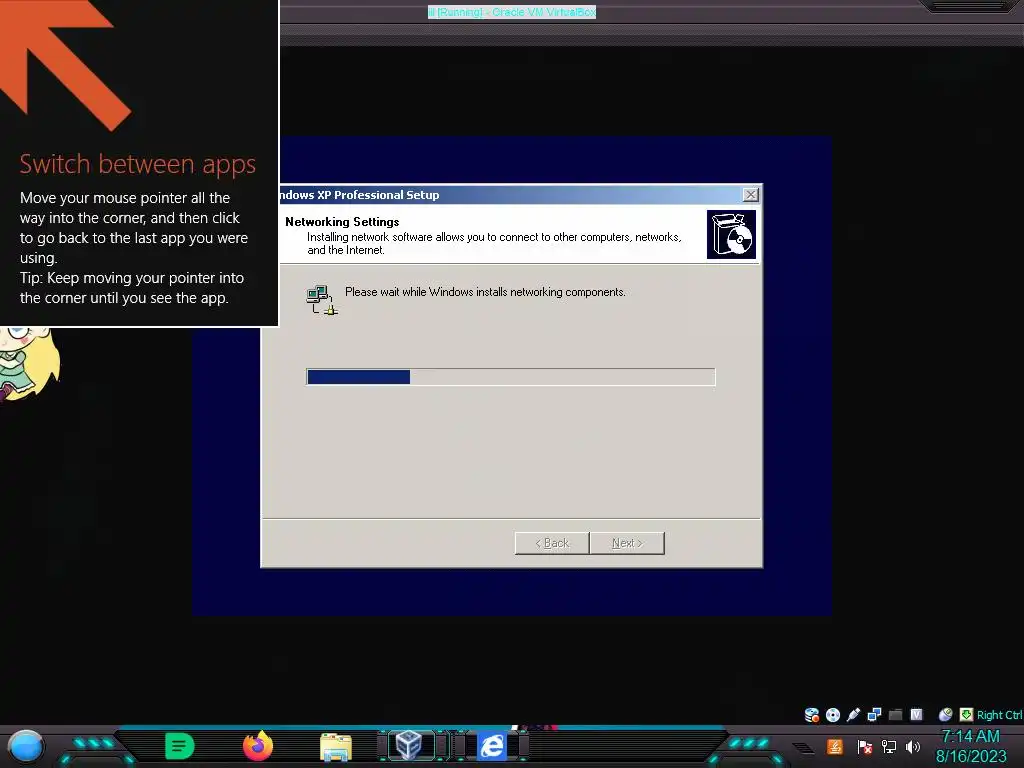Open Internet Explorer from the taskbar
This screenshot has width=1024, height=768.
[492, 746]
